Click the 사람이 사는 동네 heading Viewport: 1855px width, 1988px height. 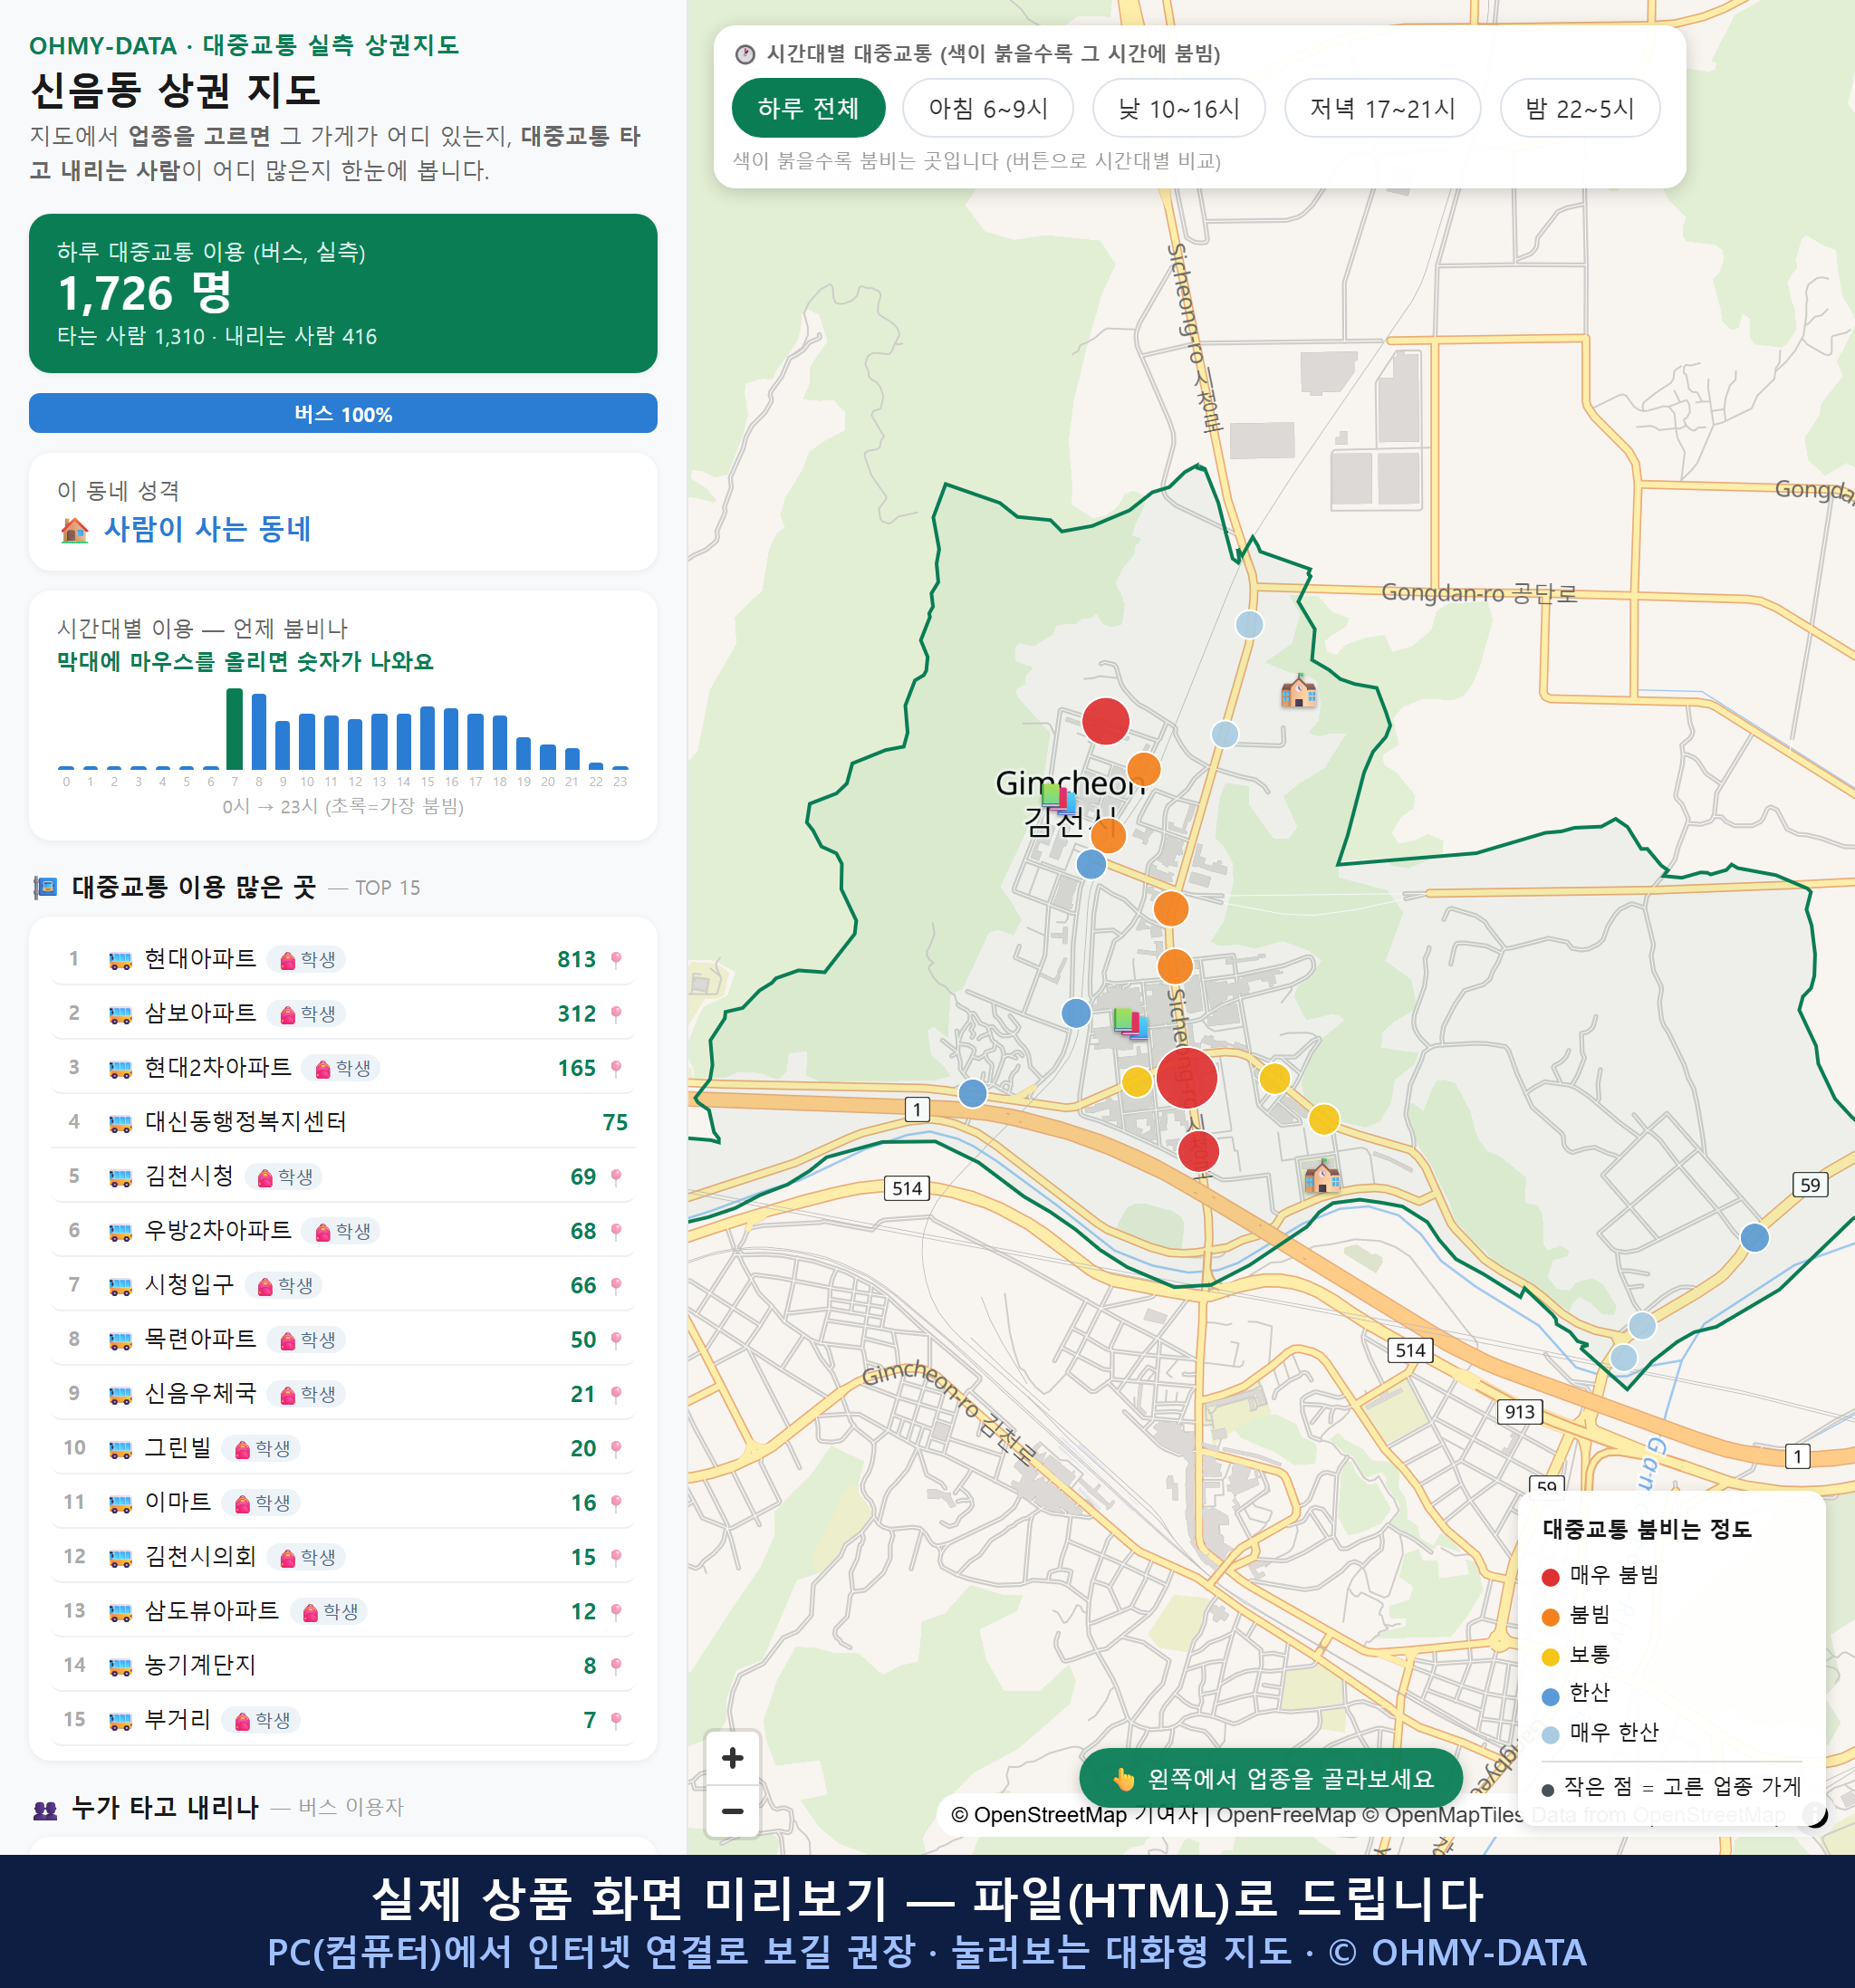pos(207,529)
